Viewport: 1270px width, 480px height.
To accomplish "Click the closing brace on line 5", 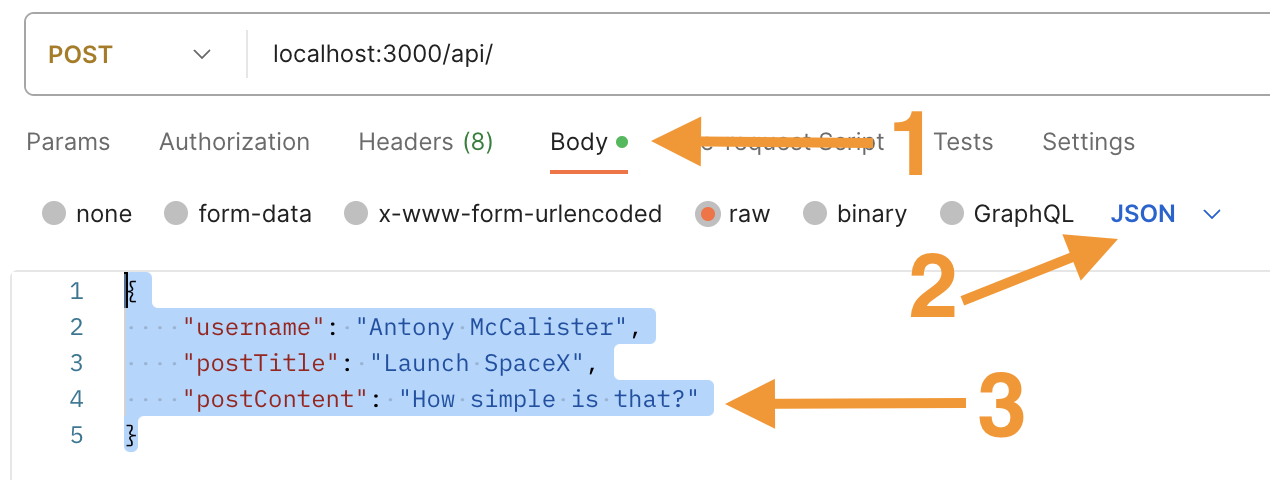I will pos(129,435).
